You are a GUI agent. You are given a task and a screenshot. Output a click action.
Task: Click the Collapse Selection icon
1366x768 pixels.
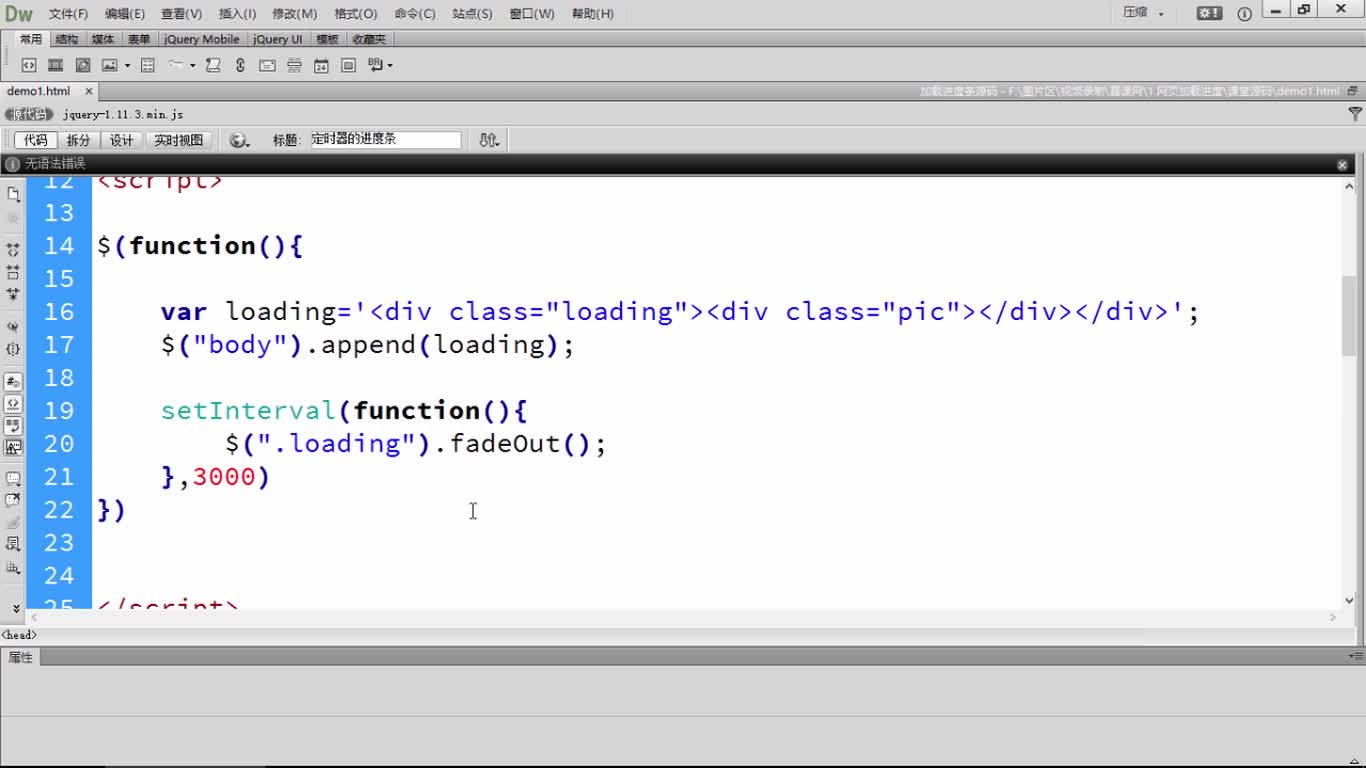13,272
